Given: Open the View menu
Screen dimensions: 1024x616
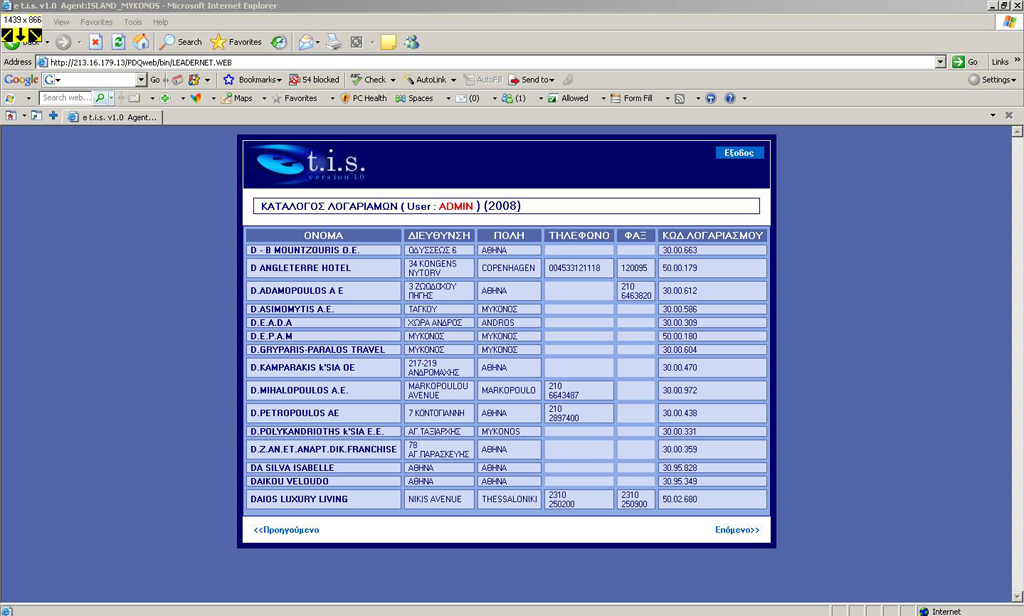Looking at the screenshot, I should click(x=61, y=22).
